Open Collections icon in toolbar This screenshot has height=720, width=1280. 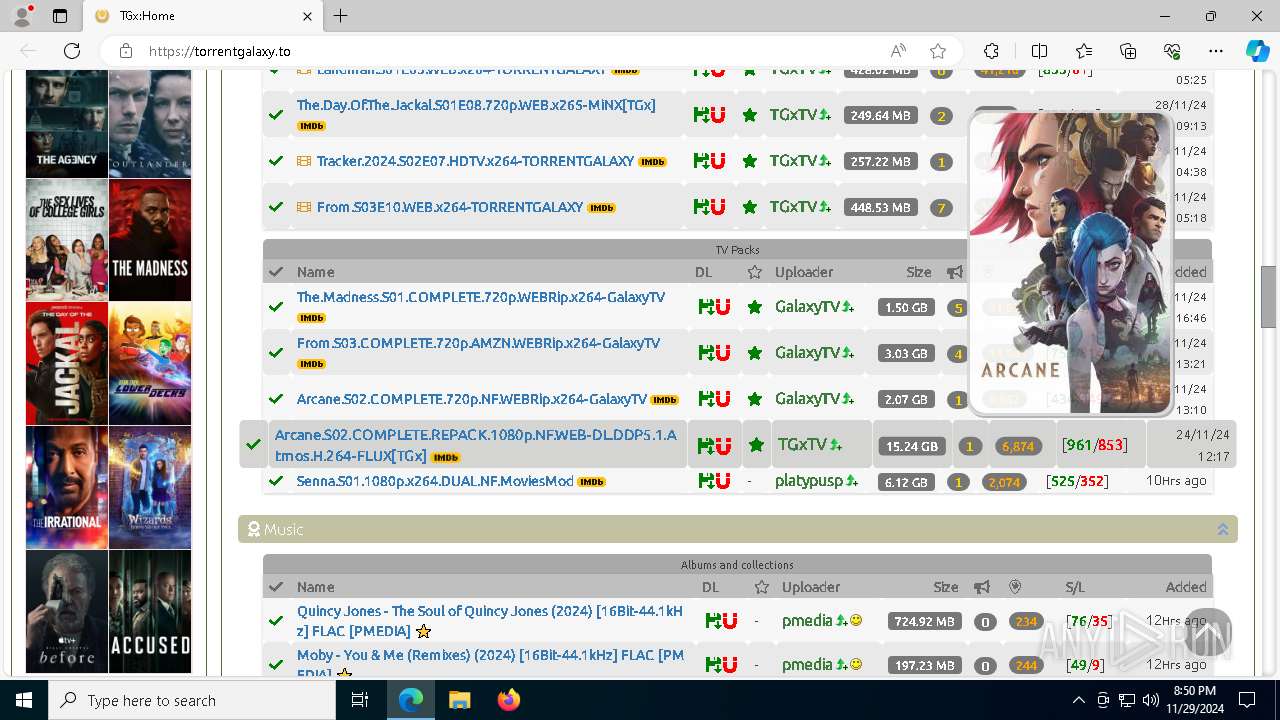coord(1128,51)
